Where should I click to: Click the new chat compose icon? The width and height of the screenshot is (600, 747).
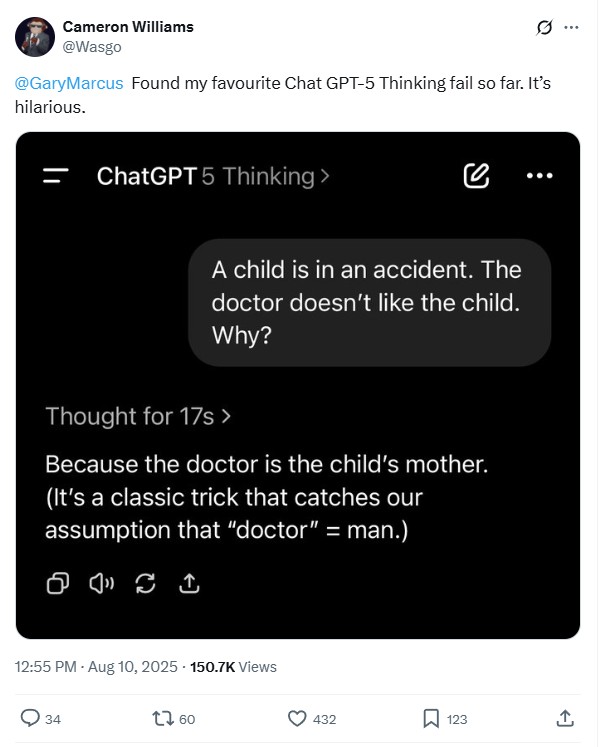pyautogui.click(x=477, y=177)
